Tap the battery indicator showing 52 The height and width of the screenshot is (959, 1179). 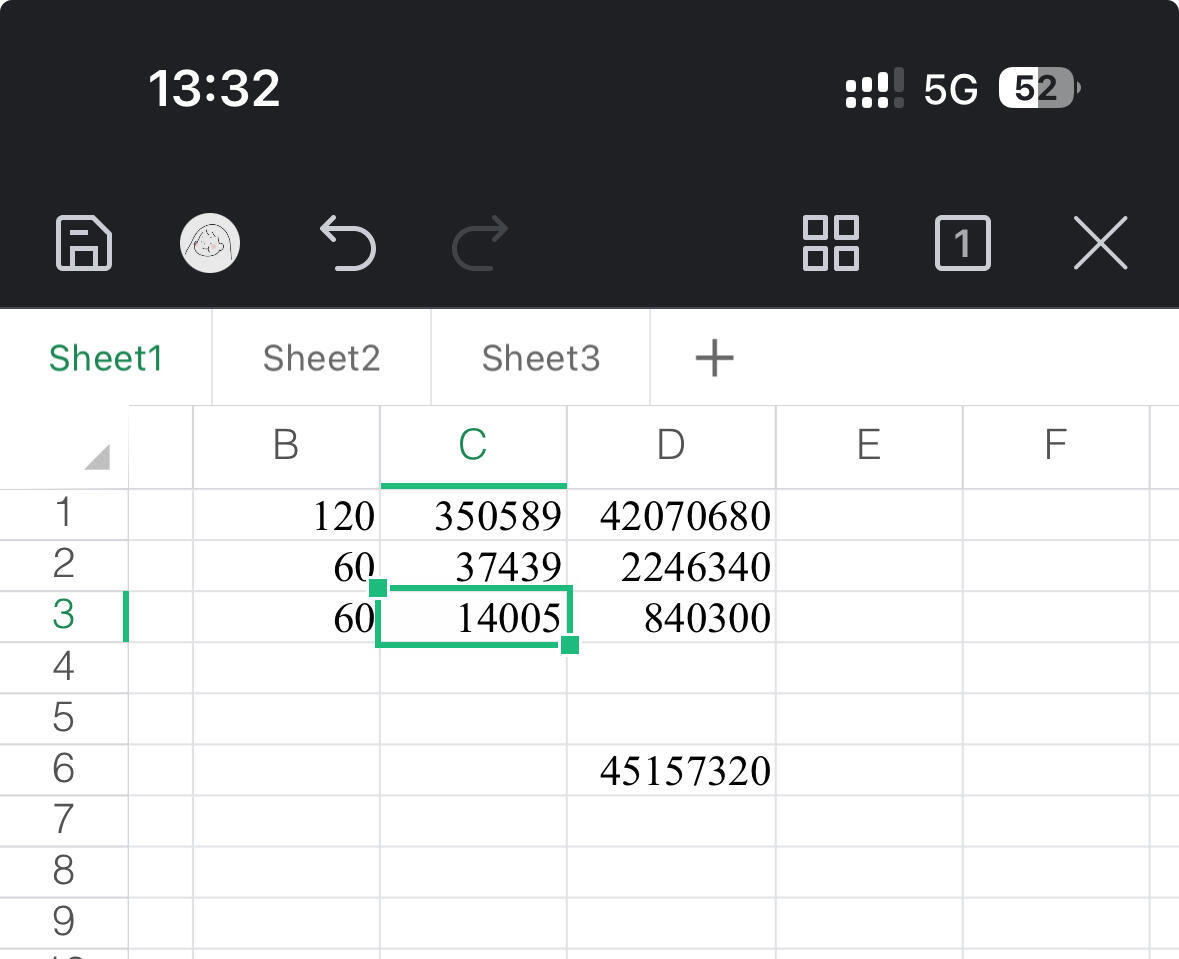point(1040,89)
